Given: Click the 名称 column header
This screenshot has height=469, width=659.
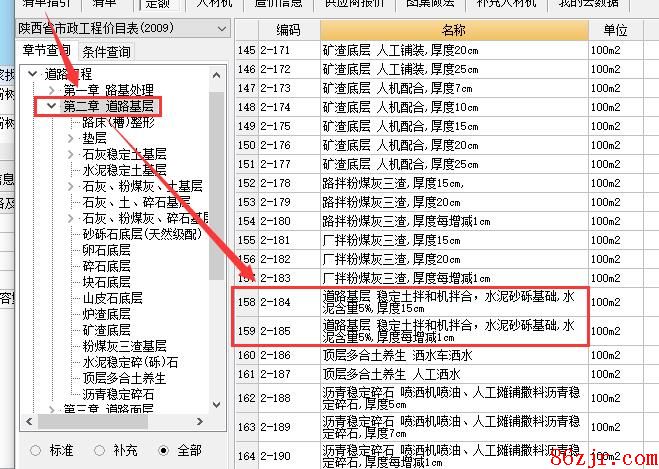Looking at the screenshot, I should 453,31.
